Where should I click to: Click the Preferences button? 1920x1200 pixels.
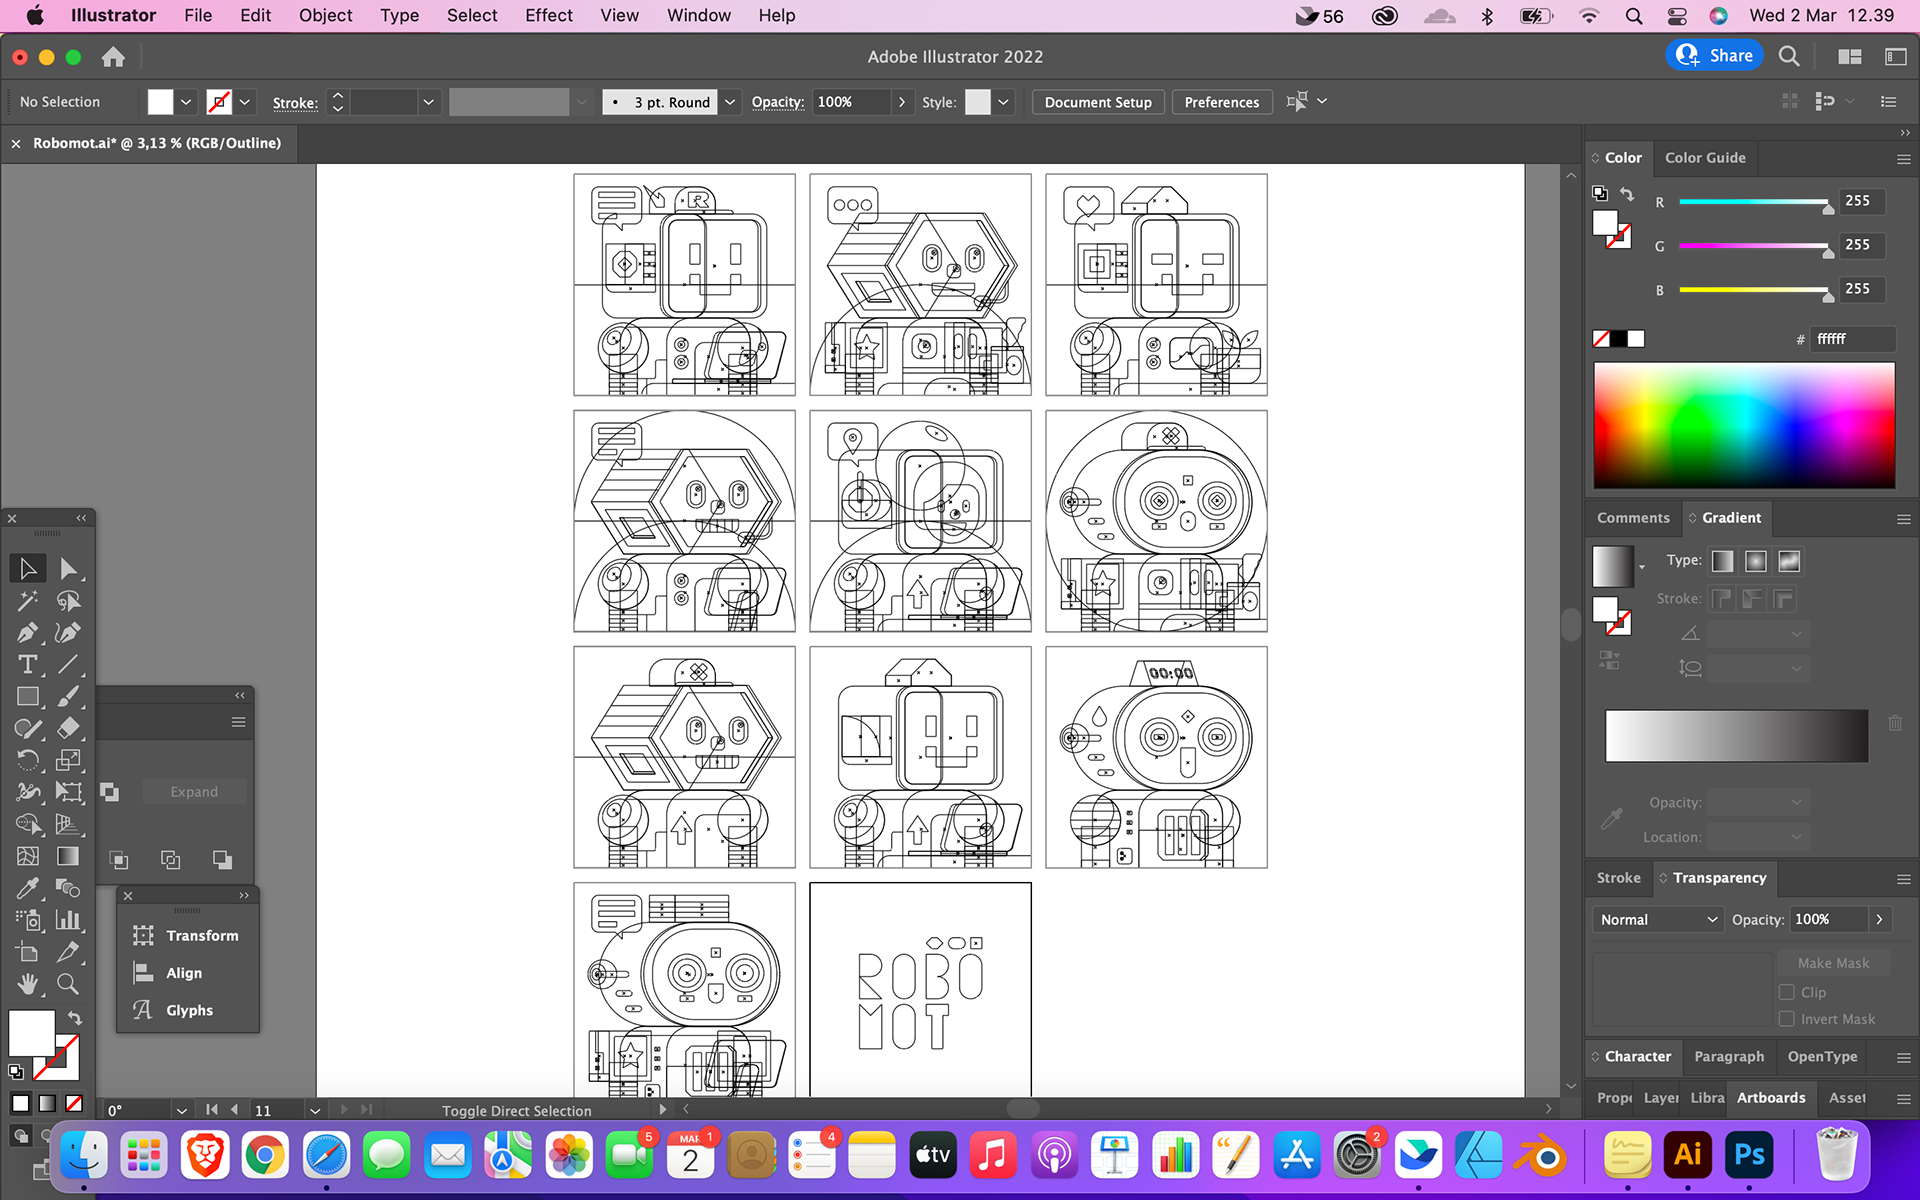pyautogui.click(x=1221, y=102)
